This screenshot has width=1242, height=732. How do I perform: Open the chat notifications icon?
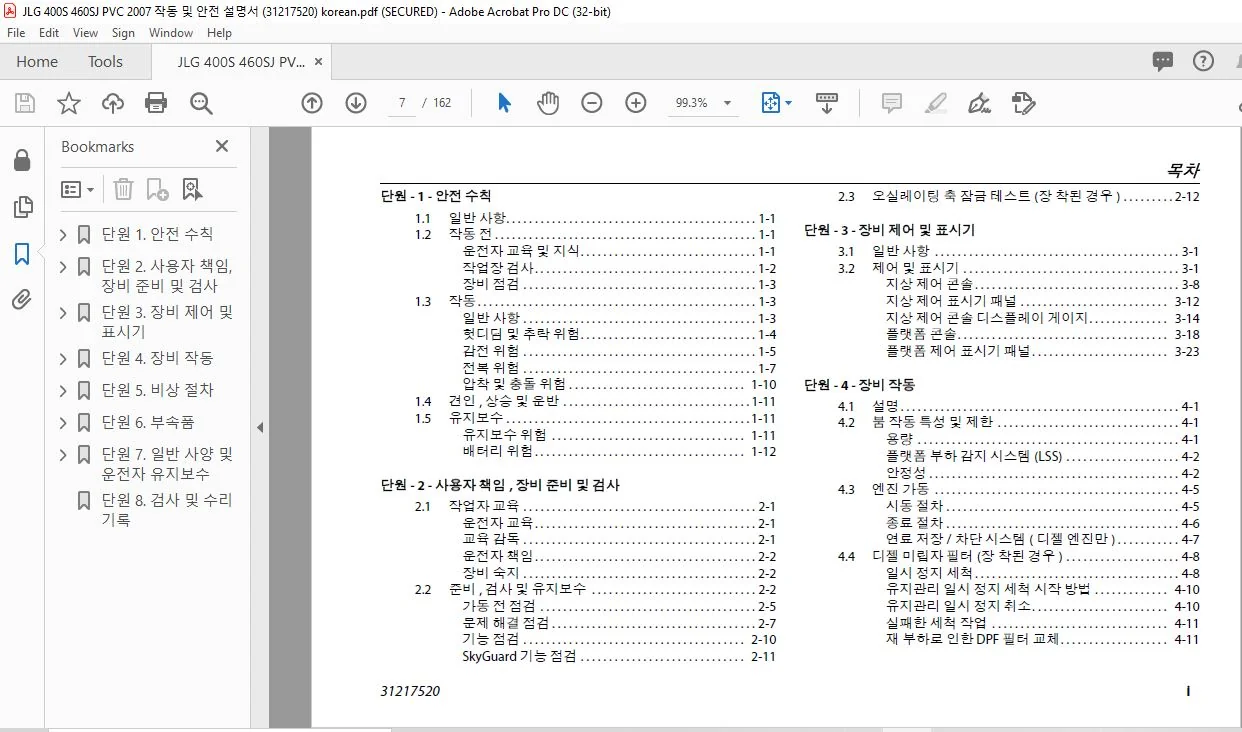coord(1163,61)
